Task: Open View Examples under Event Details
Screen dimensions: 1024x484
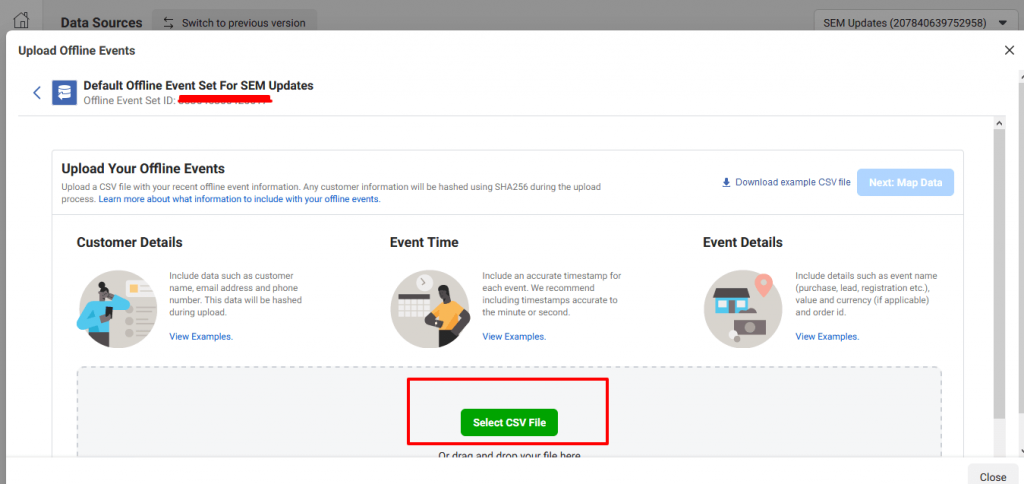Action: coord(827,336)
